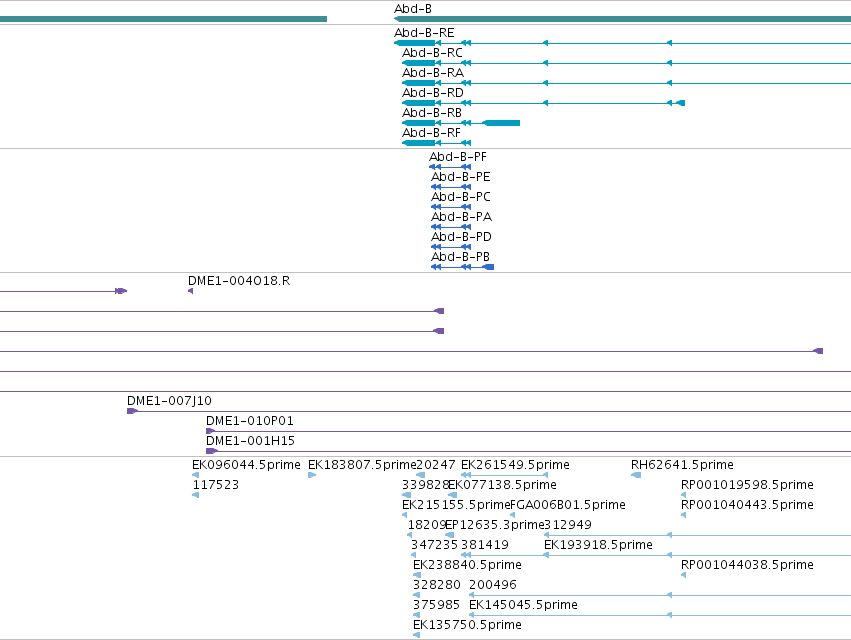Click the 375985 feature label

pyautogui.click(x=436, y=606)
